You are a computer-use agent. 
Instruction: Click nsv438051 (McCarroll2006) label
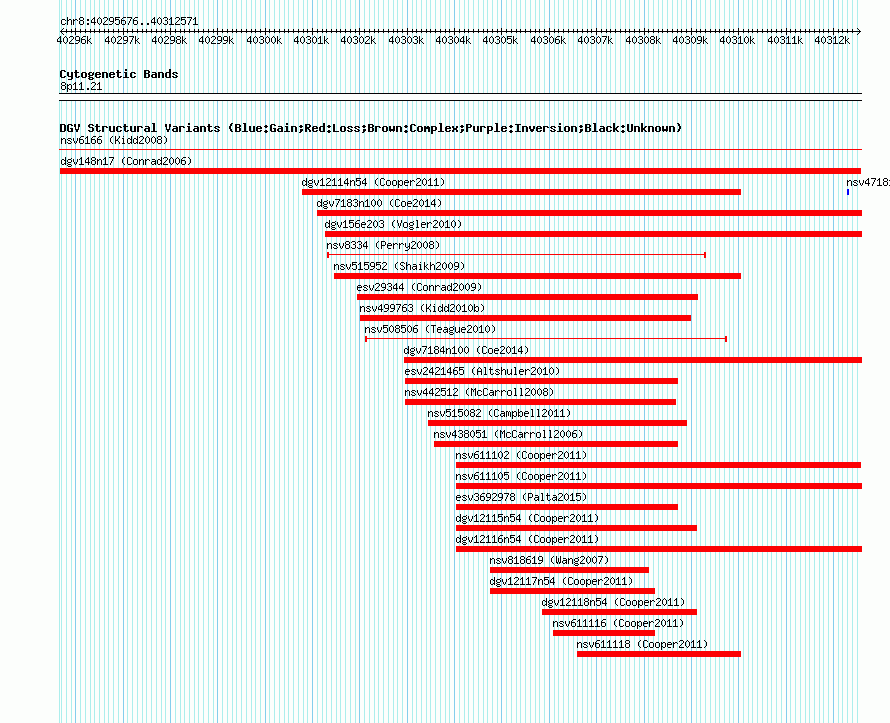point(508,434)
